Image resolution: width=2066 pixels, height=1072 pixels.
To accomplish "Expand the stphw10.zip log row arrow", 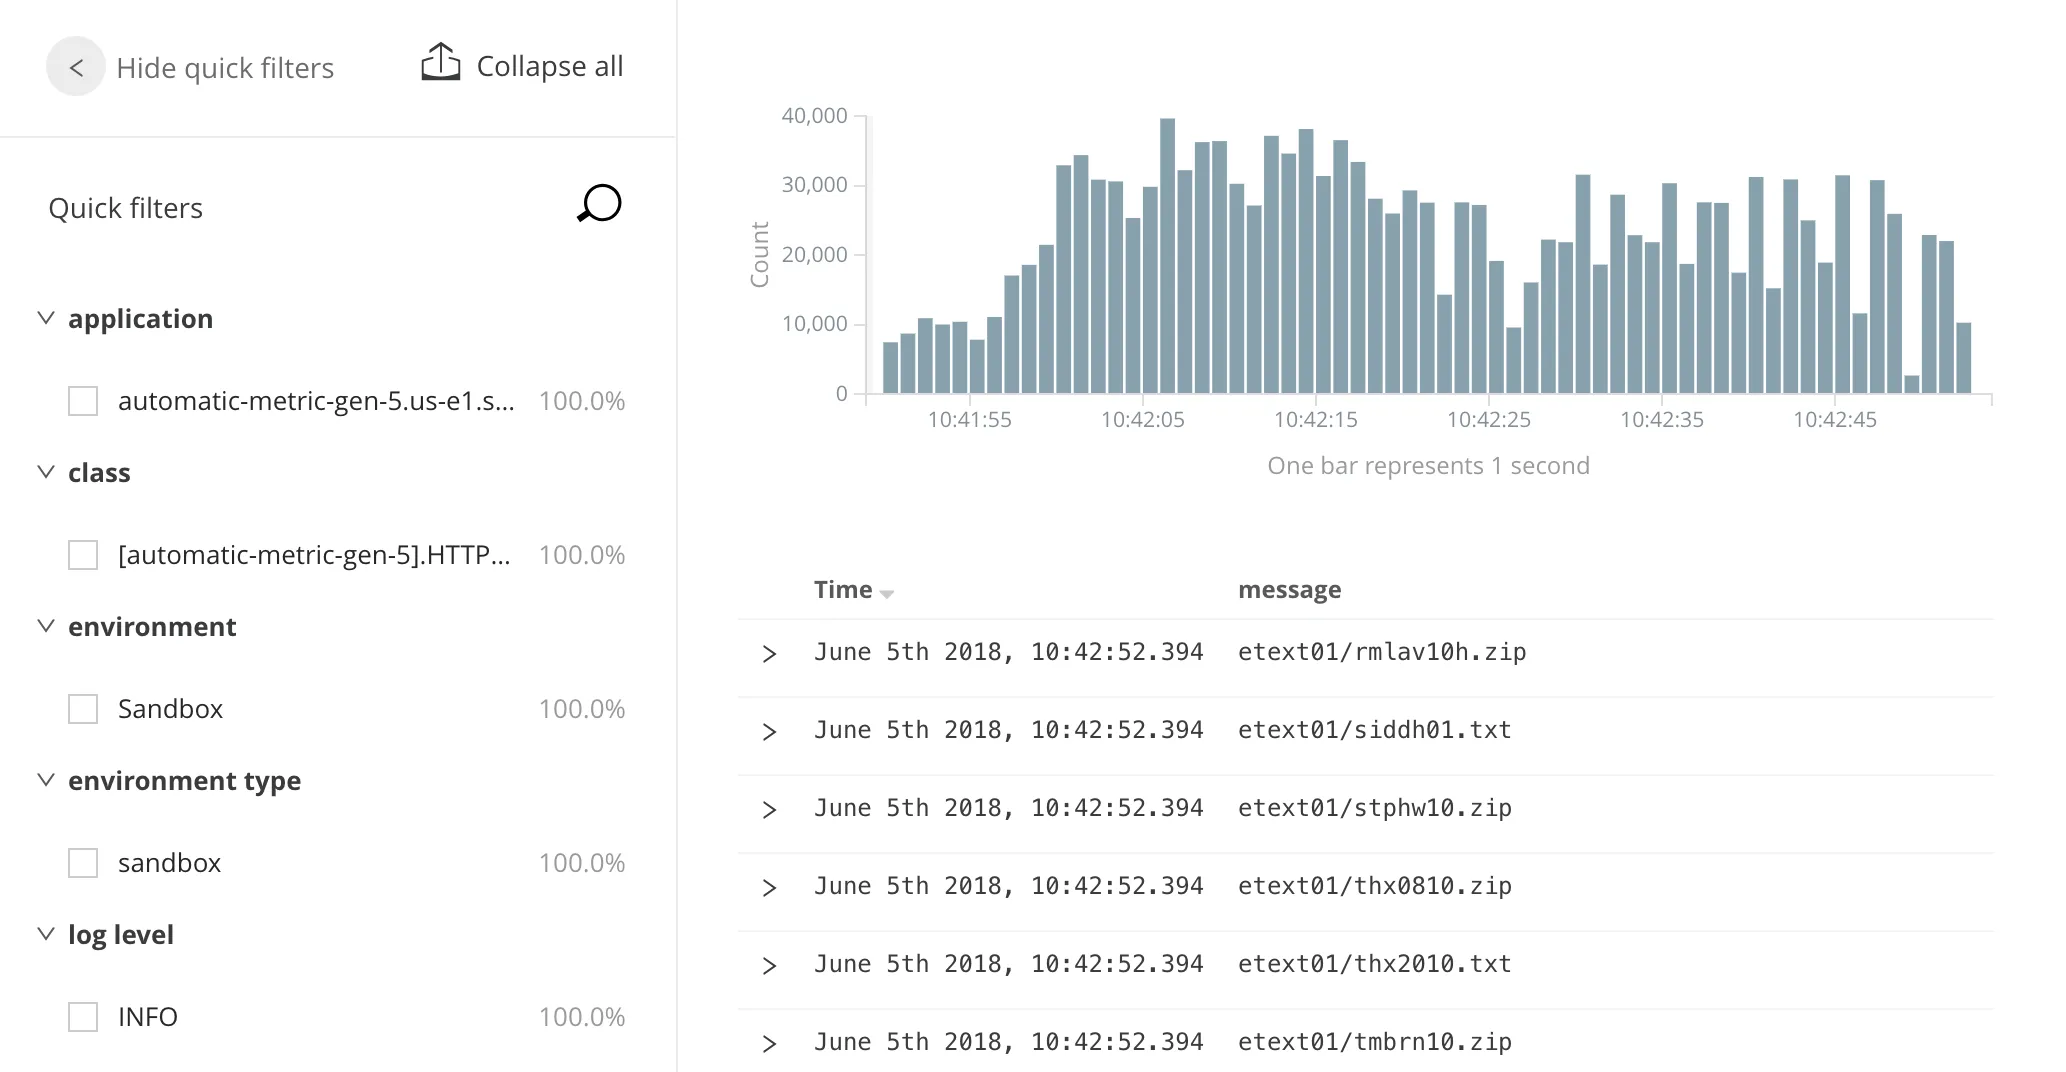I will (x=769, y=810).
